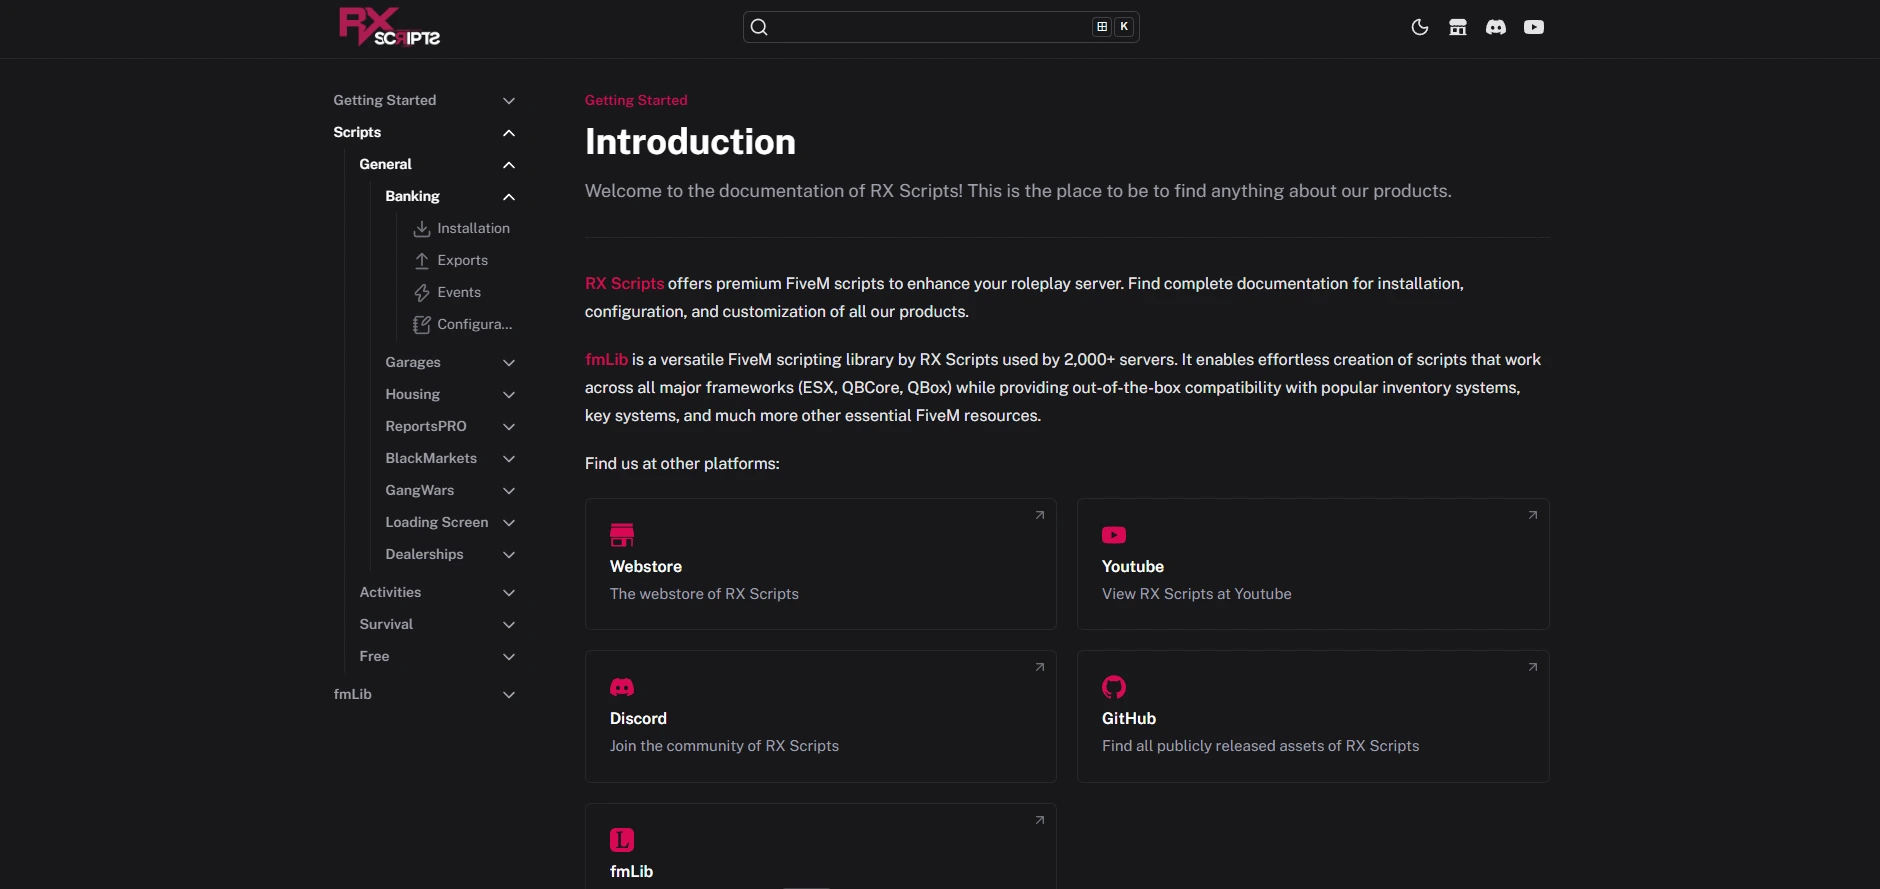Open the Discord card title
The height and width of the screenshot is (889, 1880).
638,718
